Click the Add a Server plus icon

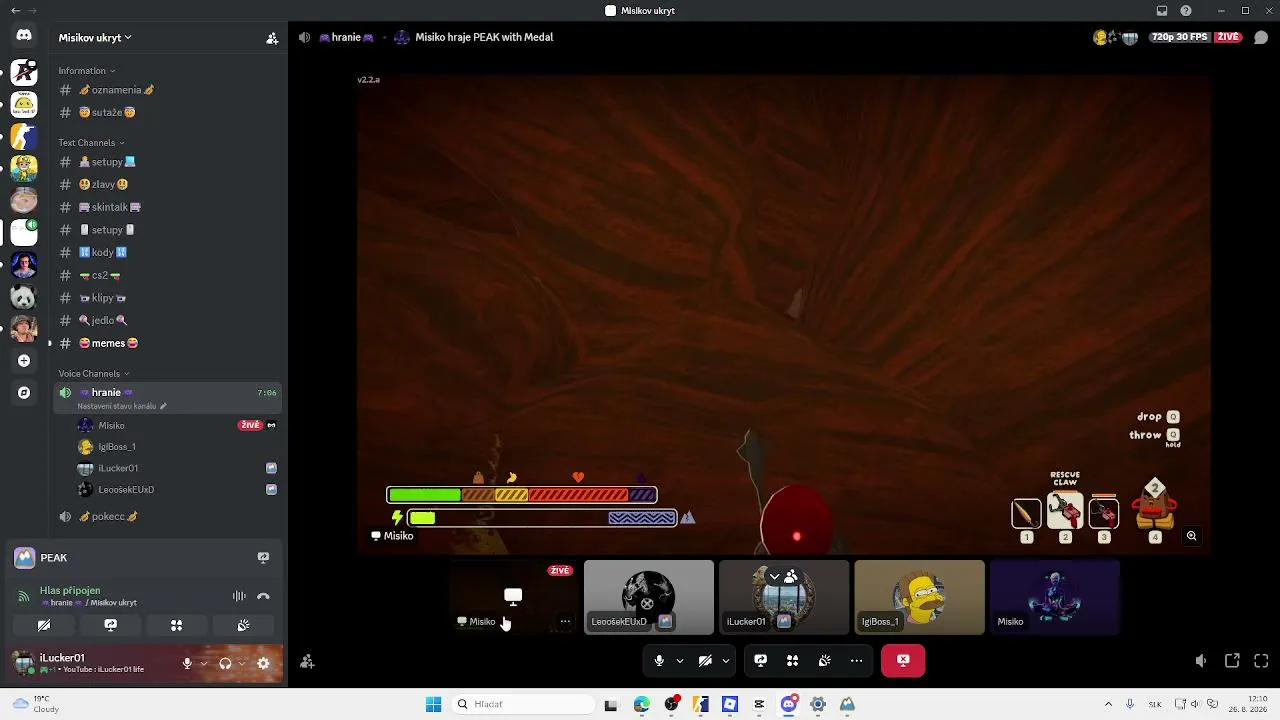point(24,360)
